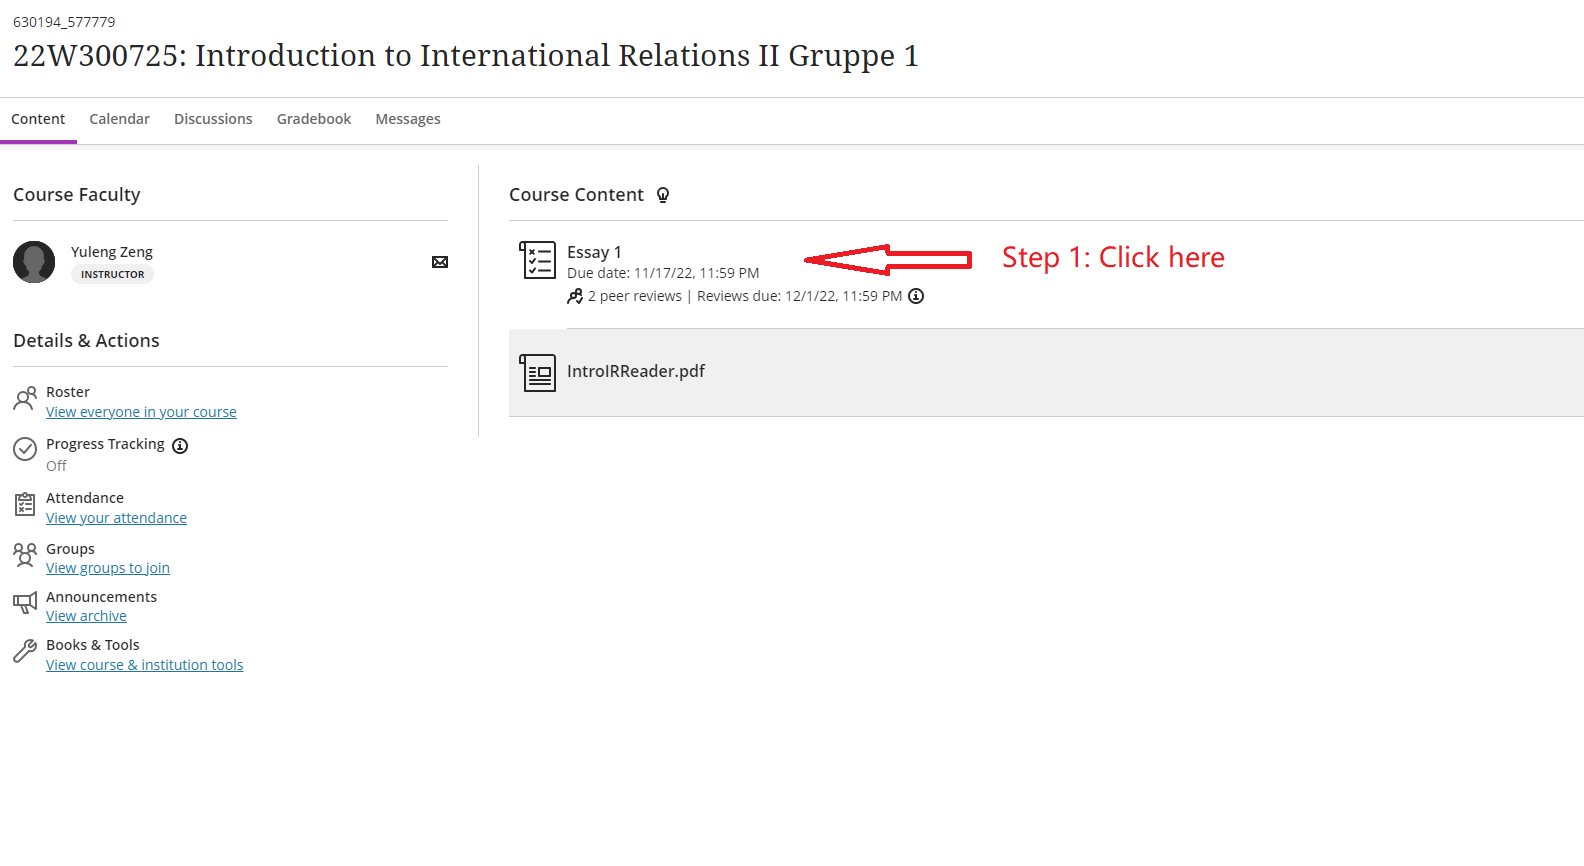Click the Progress Tracking checkmark circle icon
1584x866 pixels.
tap(25, 449)
